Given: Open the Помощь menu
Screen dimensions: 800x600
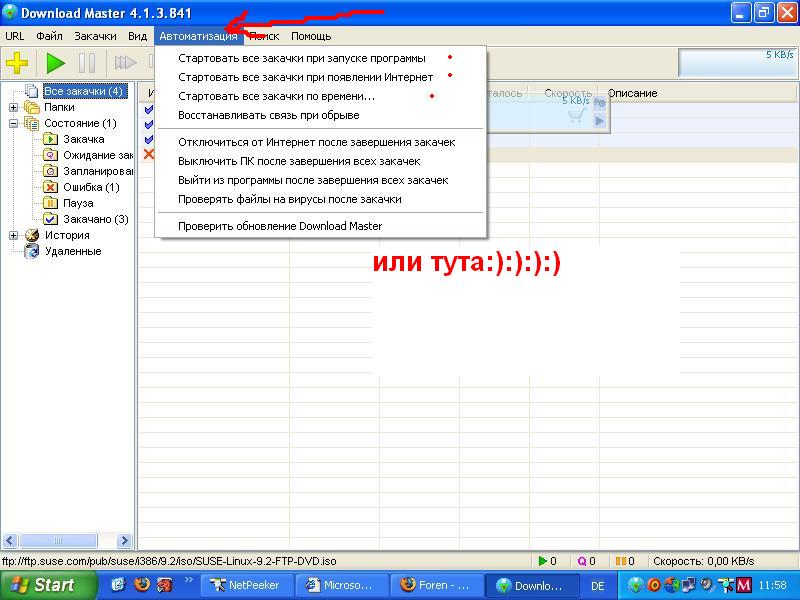Looking at the screenshot, I should 311,36.
